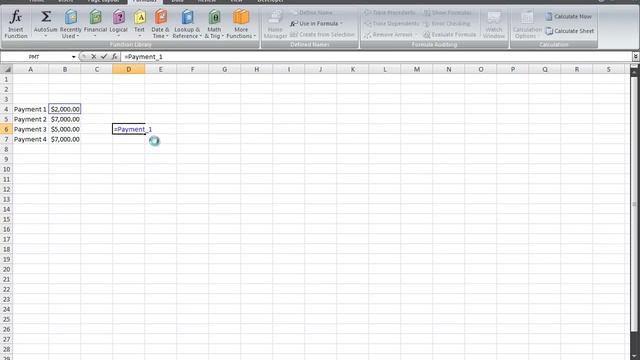Open Lookup & Reference functions
The width and height of the screenshot is (640, 360).
[x=187, y=24]
